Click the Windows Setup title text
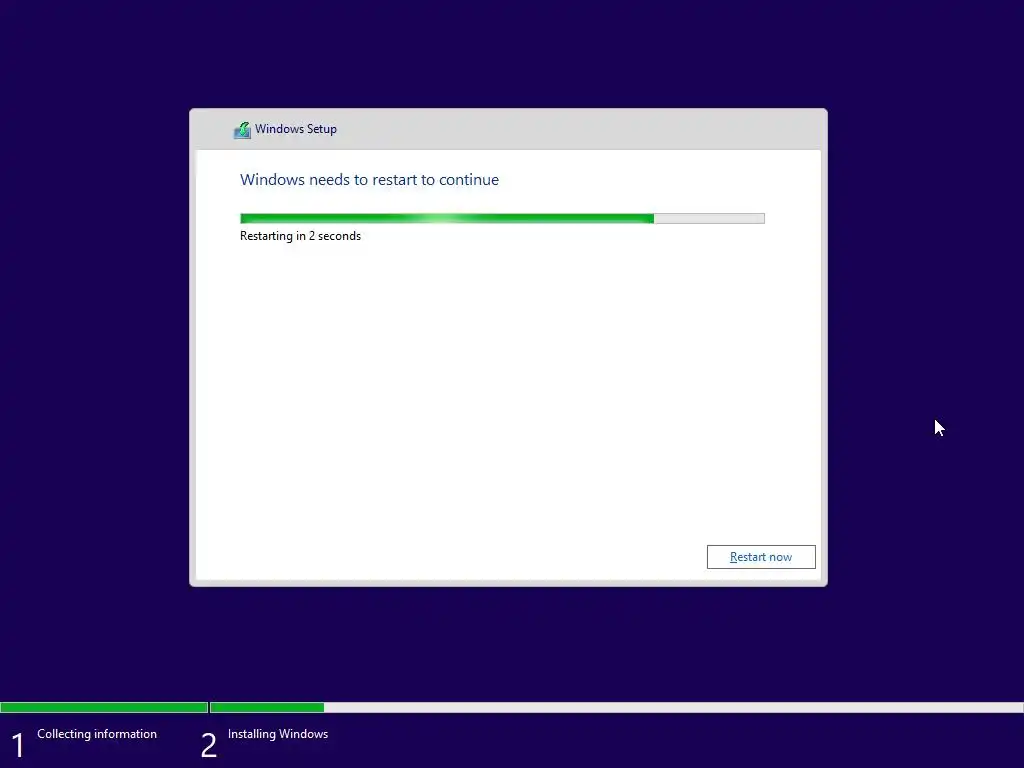Image resolution: width=1024 pixels, height=768 pixels. [x=296, y=129]
